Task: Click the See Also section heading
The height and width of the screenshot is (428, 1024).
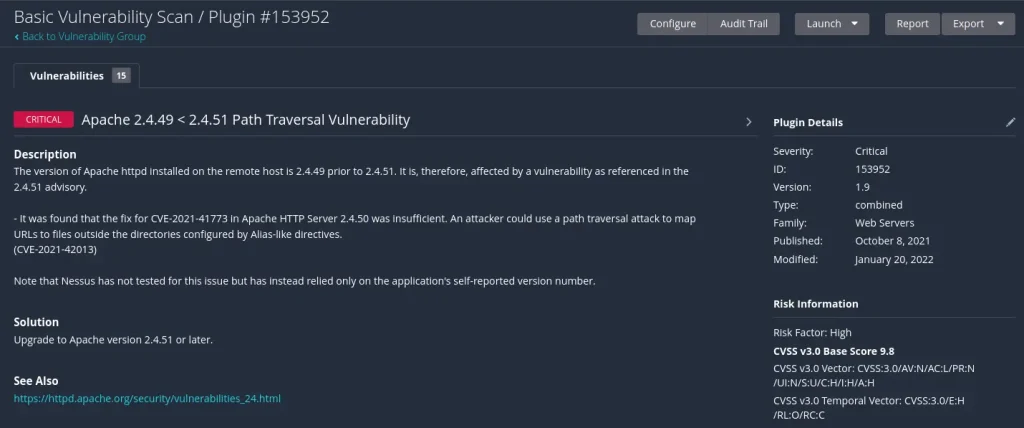Action: (36, 381)
